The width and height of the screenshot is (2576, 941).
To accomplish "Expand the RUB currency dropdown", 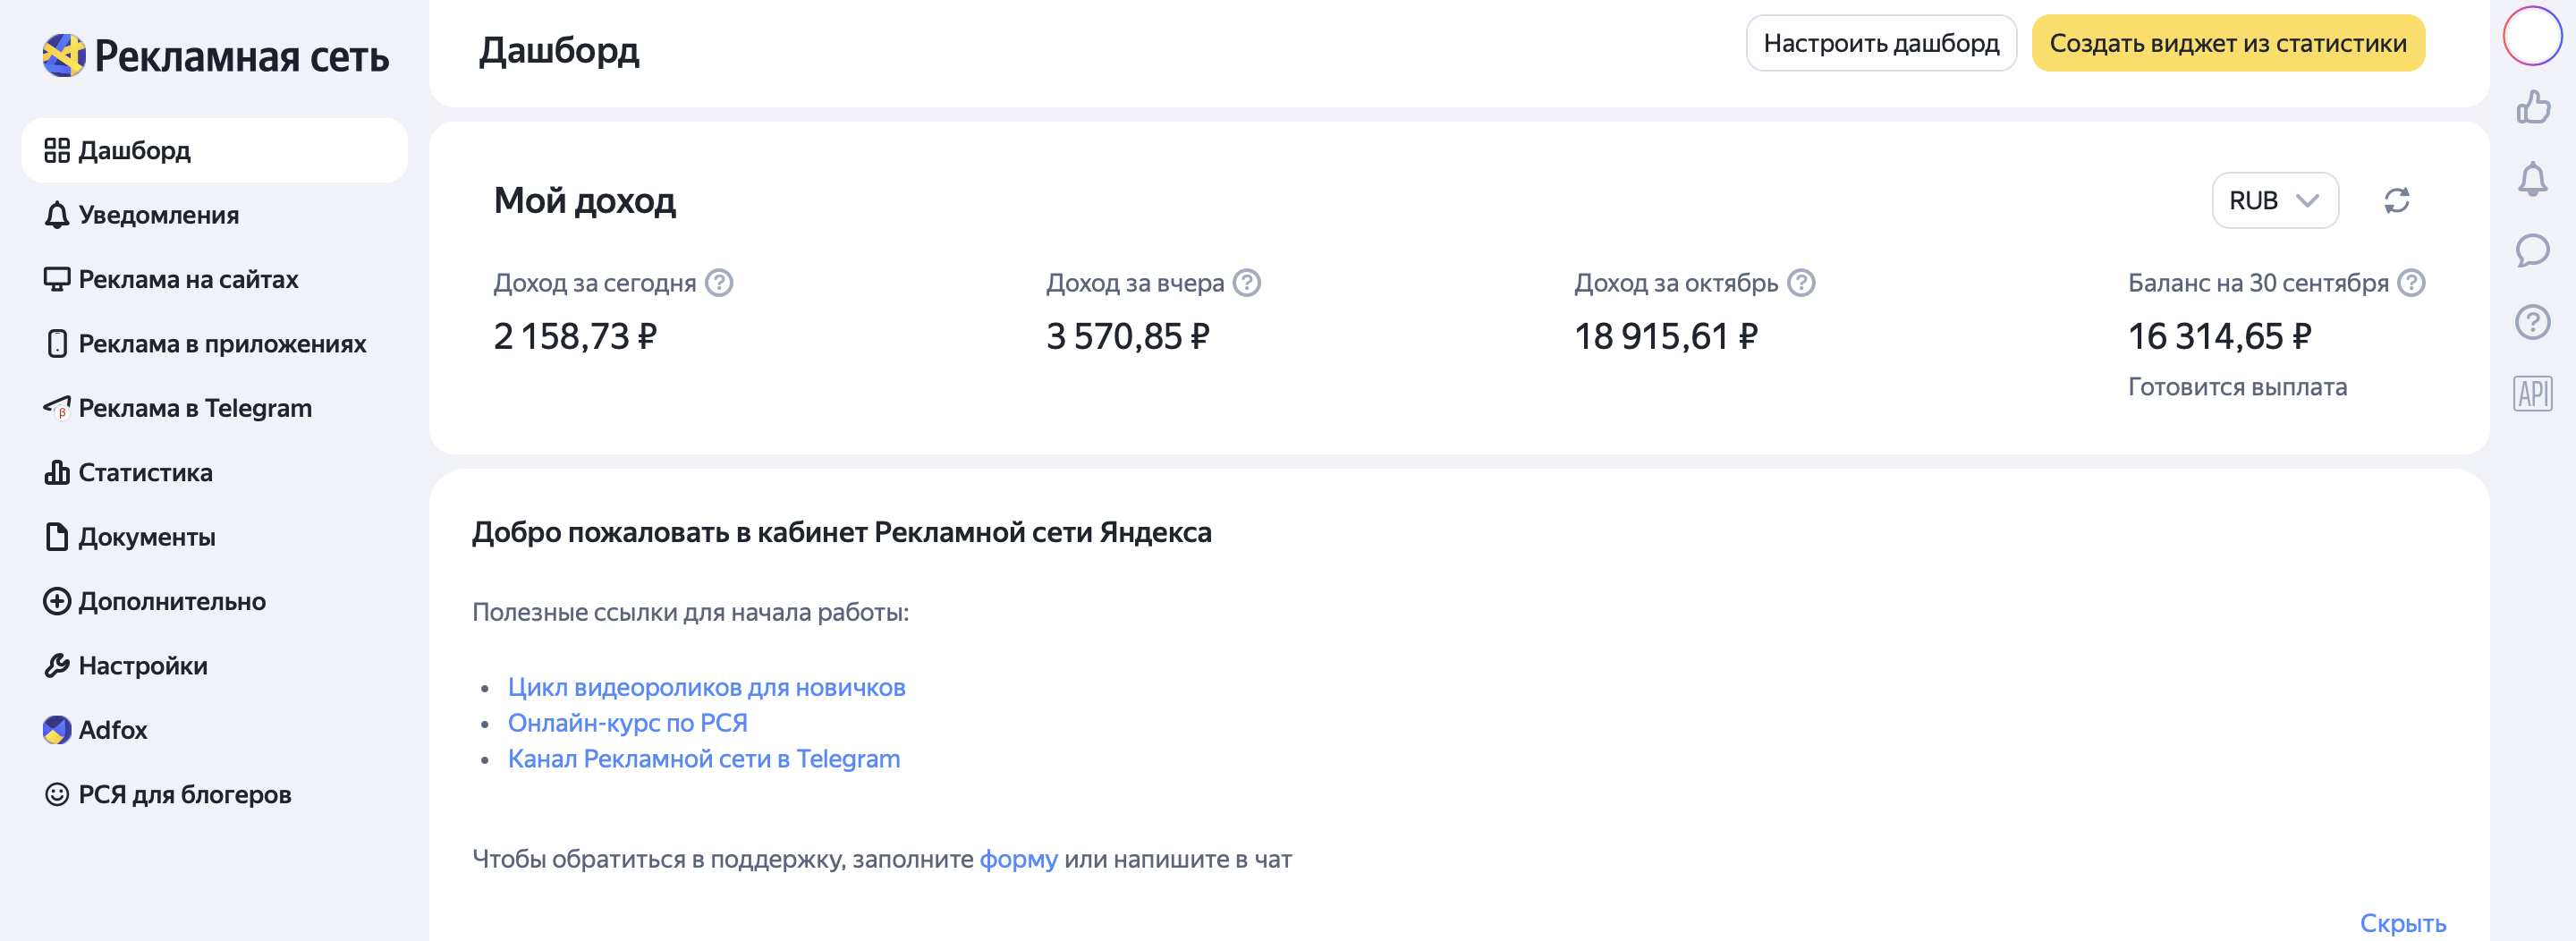I will pos(2274,200).
